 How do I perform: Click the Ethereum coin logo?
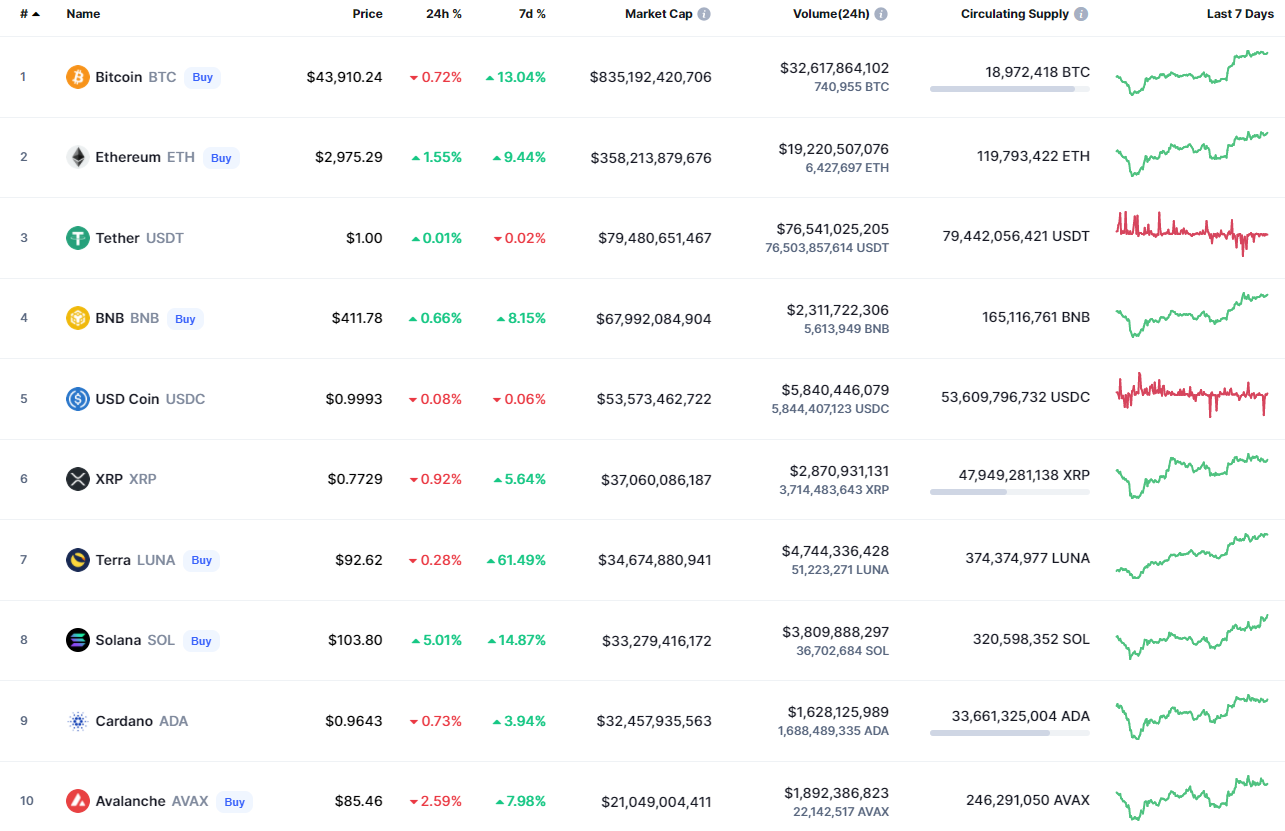tap(78, 157)
